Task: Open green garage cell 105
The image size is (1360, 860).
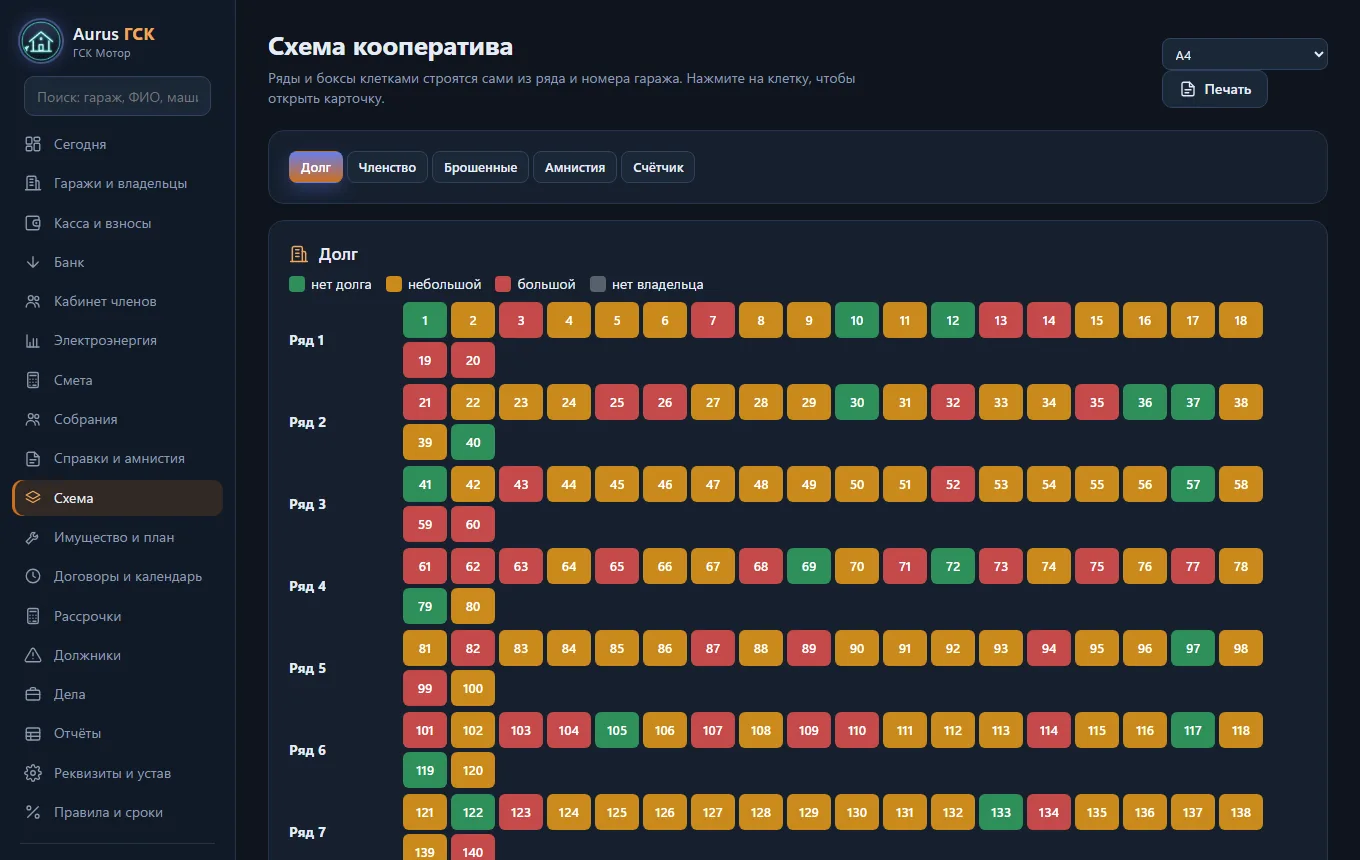Action: [617, 730]
